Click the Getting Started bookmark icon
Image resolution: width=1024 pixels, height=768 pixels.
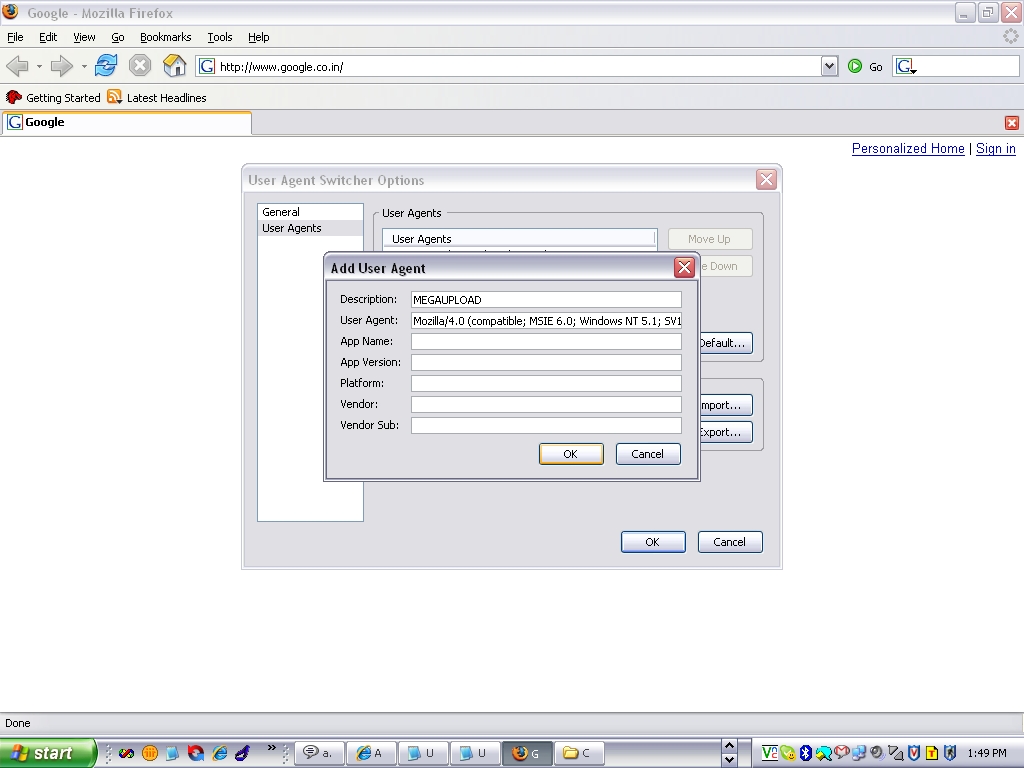click(x=13, y=97)
